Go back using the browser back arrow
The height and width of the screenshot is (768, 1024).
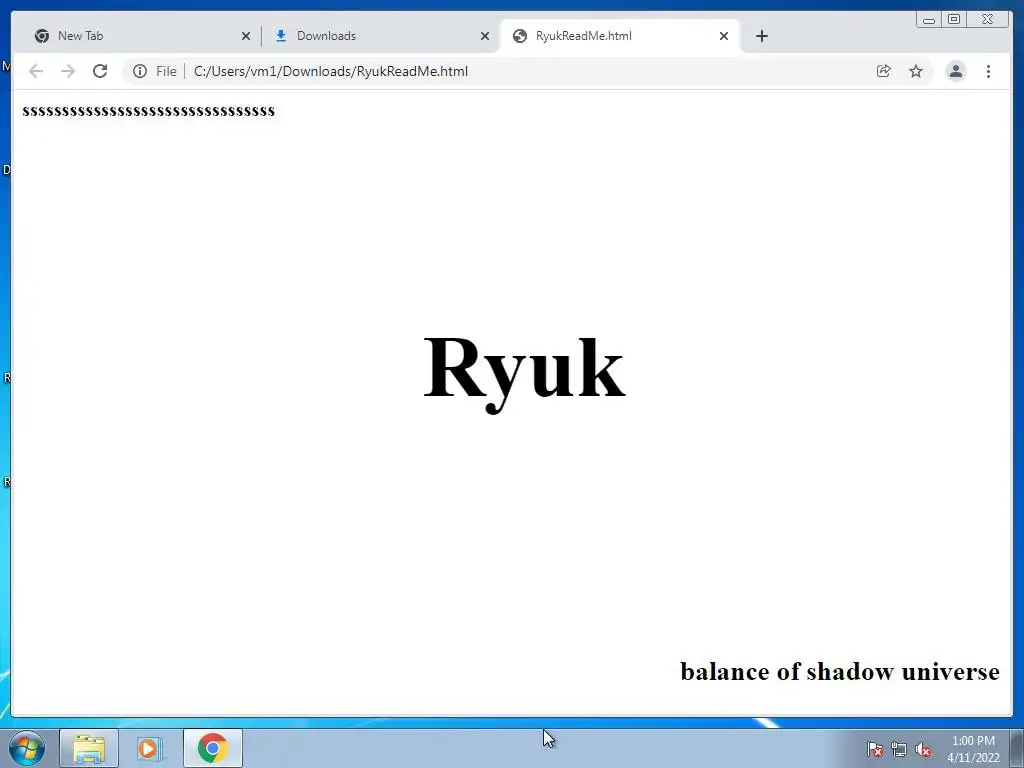click(x=36, y=71)
